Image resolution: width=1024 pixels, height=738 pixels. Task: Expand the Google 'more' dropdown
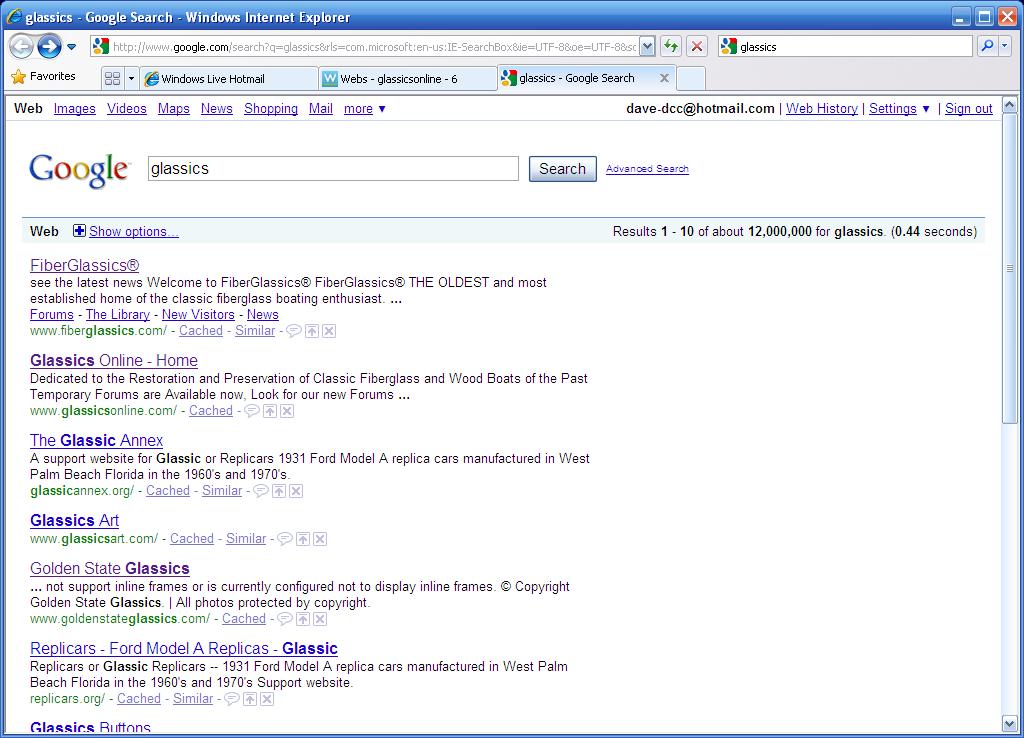pyautogui.click(x=364, y=108)
